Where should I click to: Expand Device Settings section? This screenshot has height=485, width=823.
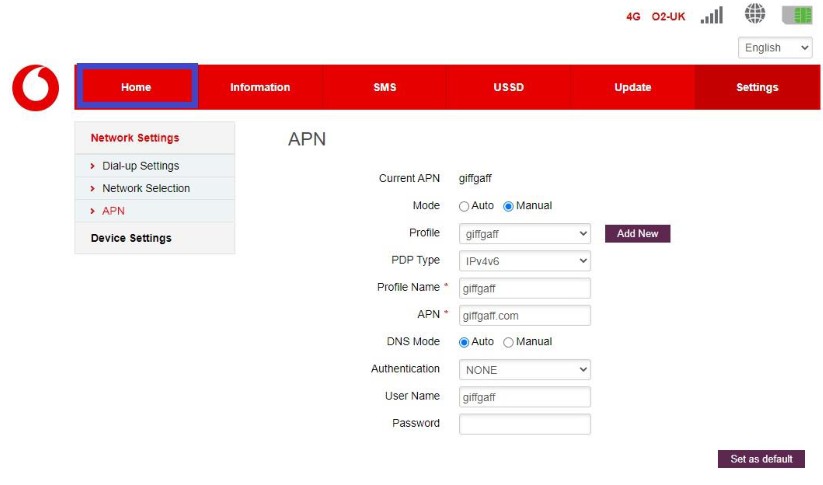(131, 238)
